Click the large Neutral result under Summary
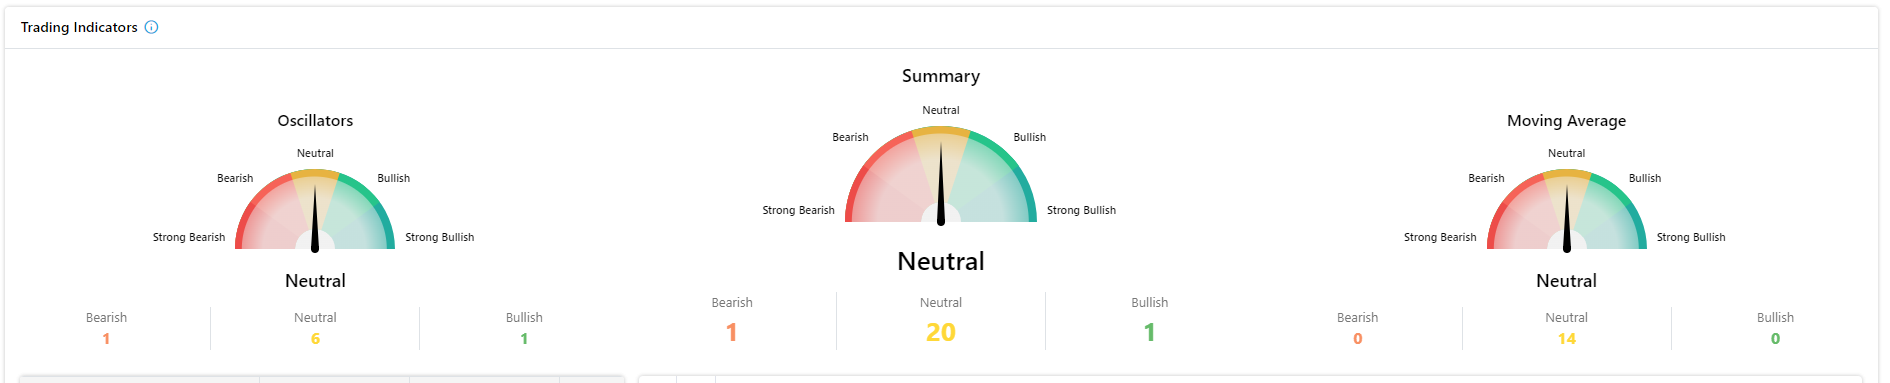 941,261
